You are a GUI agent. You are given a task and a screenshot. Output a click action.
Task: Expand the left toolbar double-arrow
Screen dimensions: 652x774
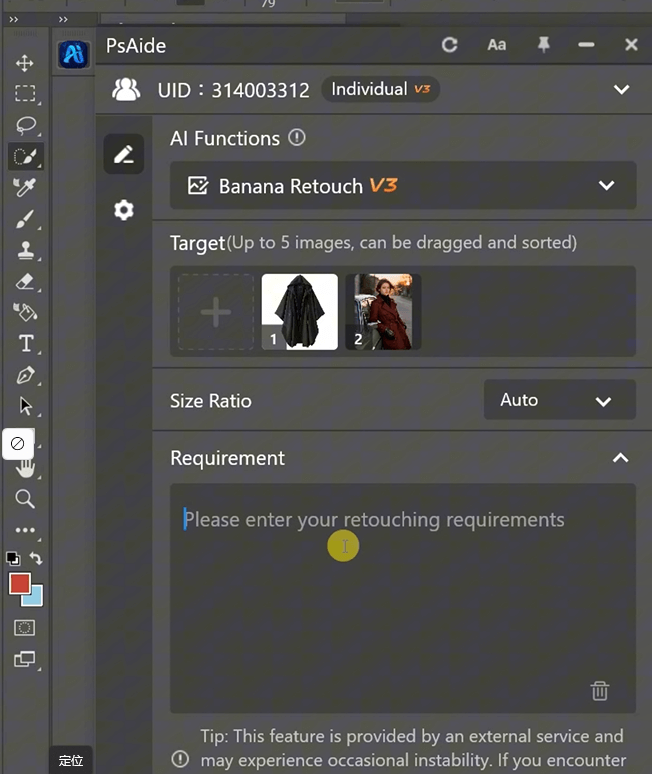[14, 19]
